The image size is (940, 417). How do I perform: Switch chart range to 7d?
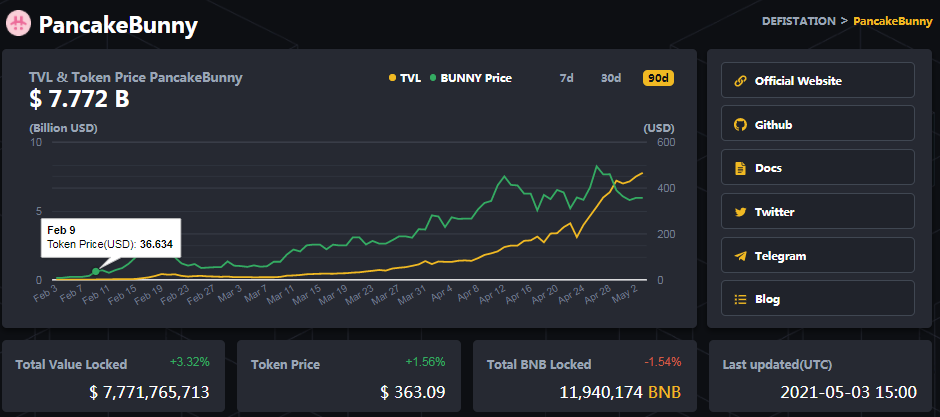[x=567, y=78]
